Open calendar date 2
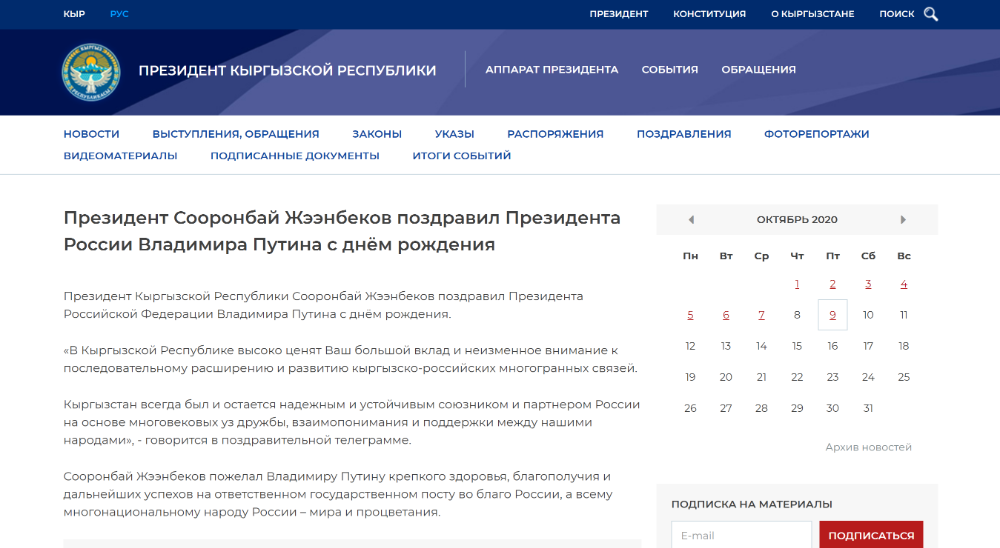The height and width of the screenshot is (548, 1000). 832,284
